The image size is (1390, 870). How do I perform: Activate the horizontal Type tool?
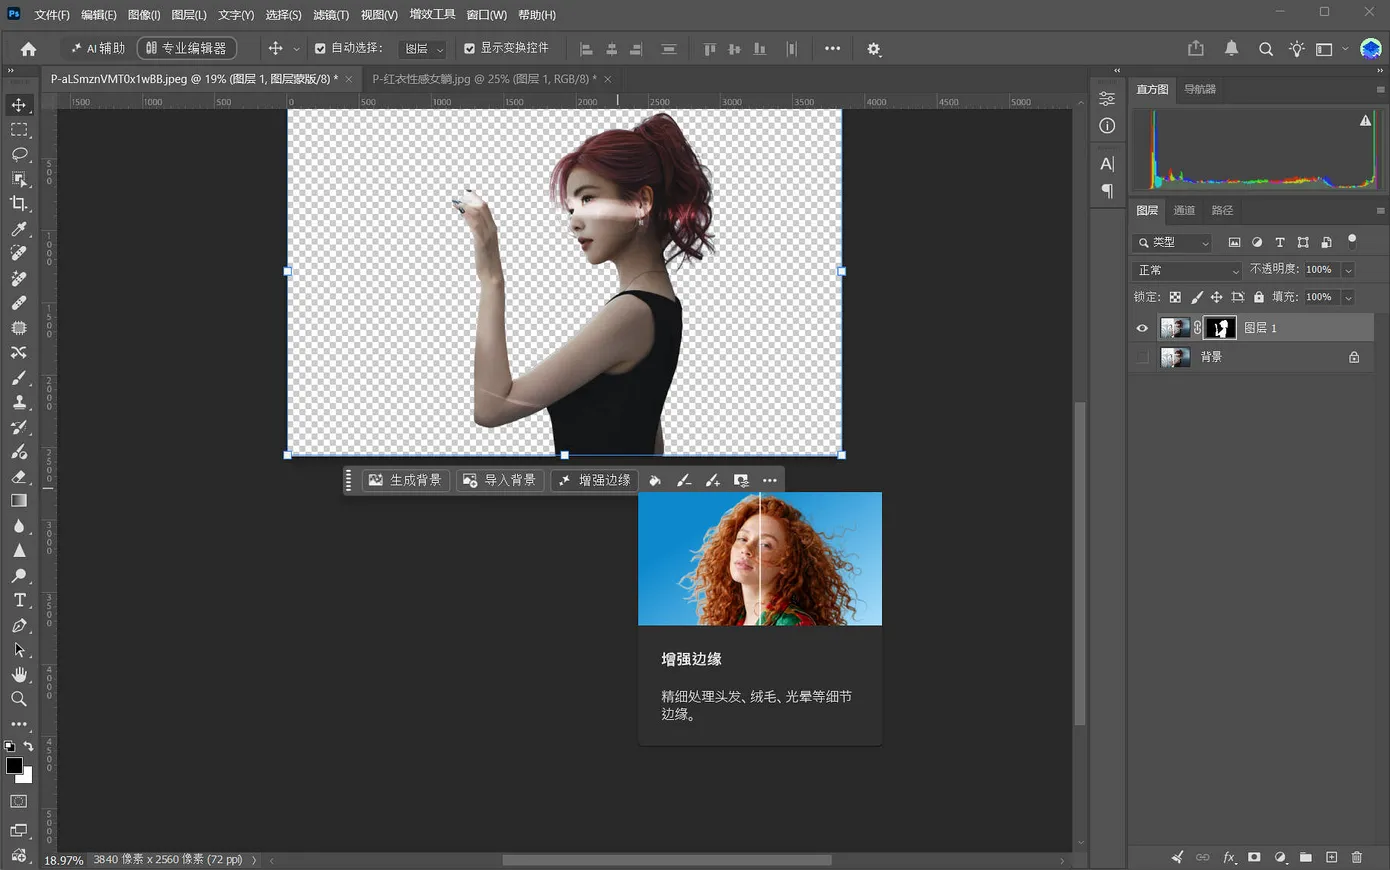click(x=19, y=600)
